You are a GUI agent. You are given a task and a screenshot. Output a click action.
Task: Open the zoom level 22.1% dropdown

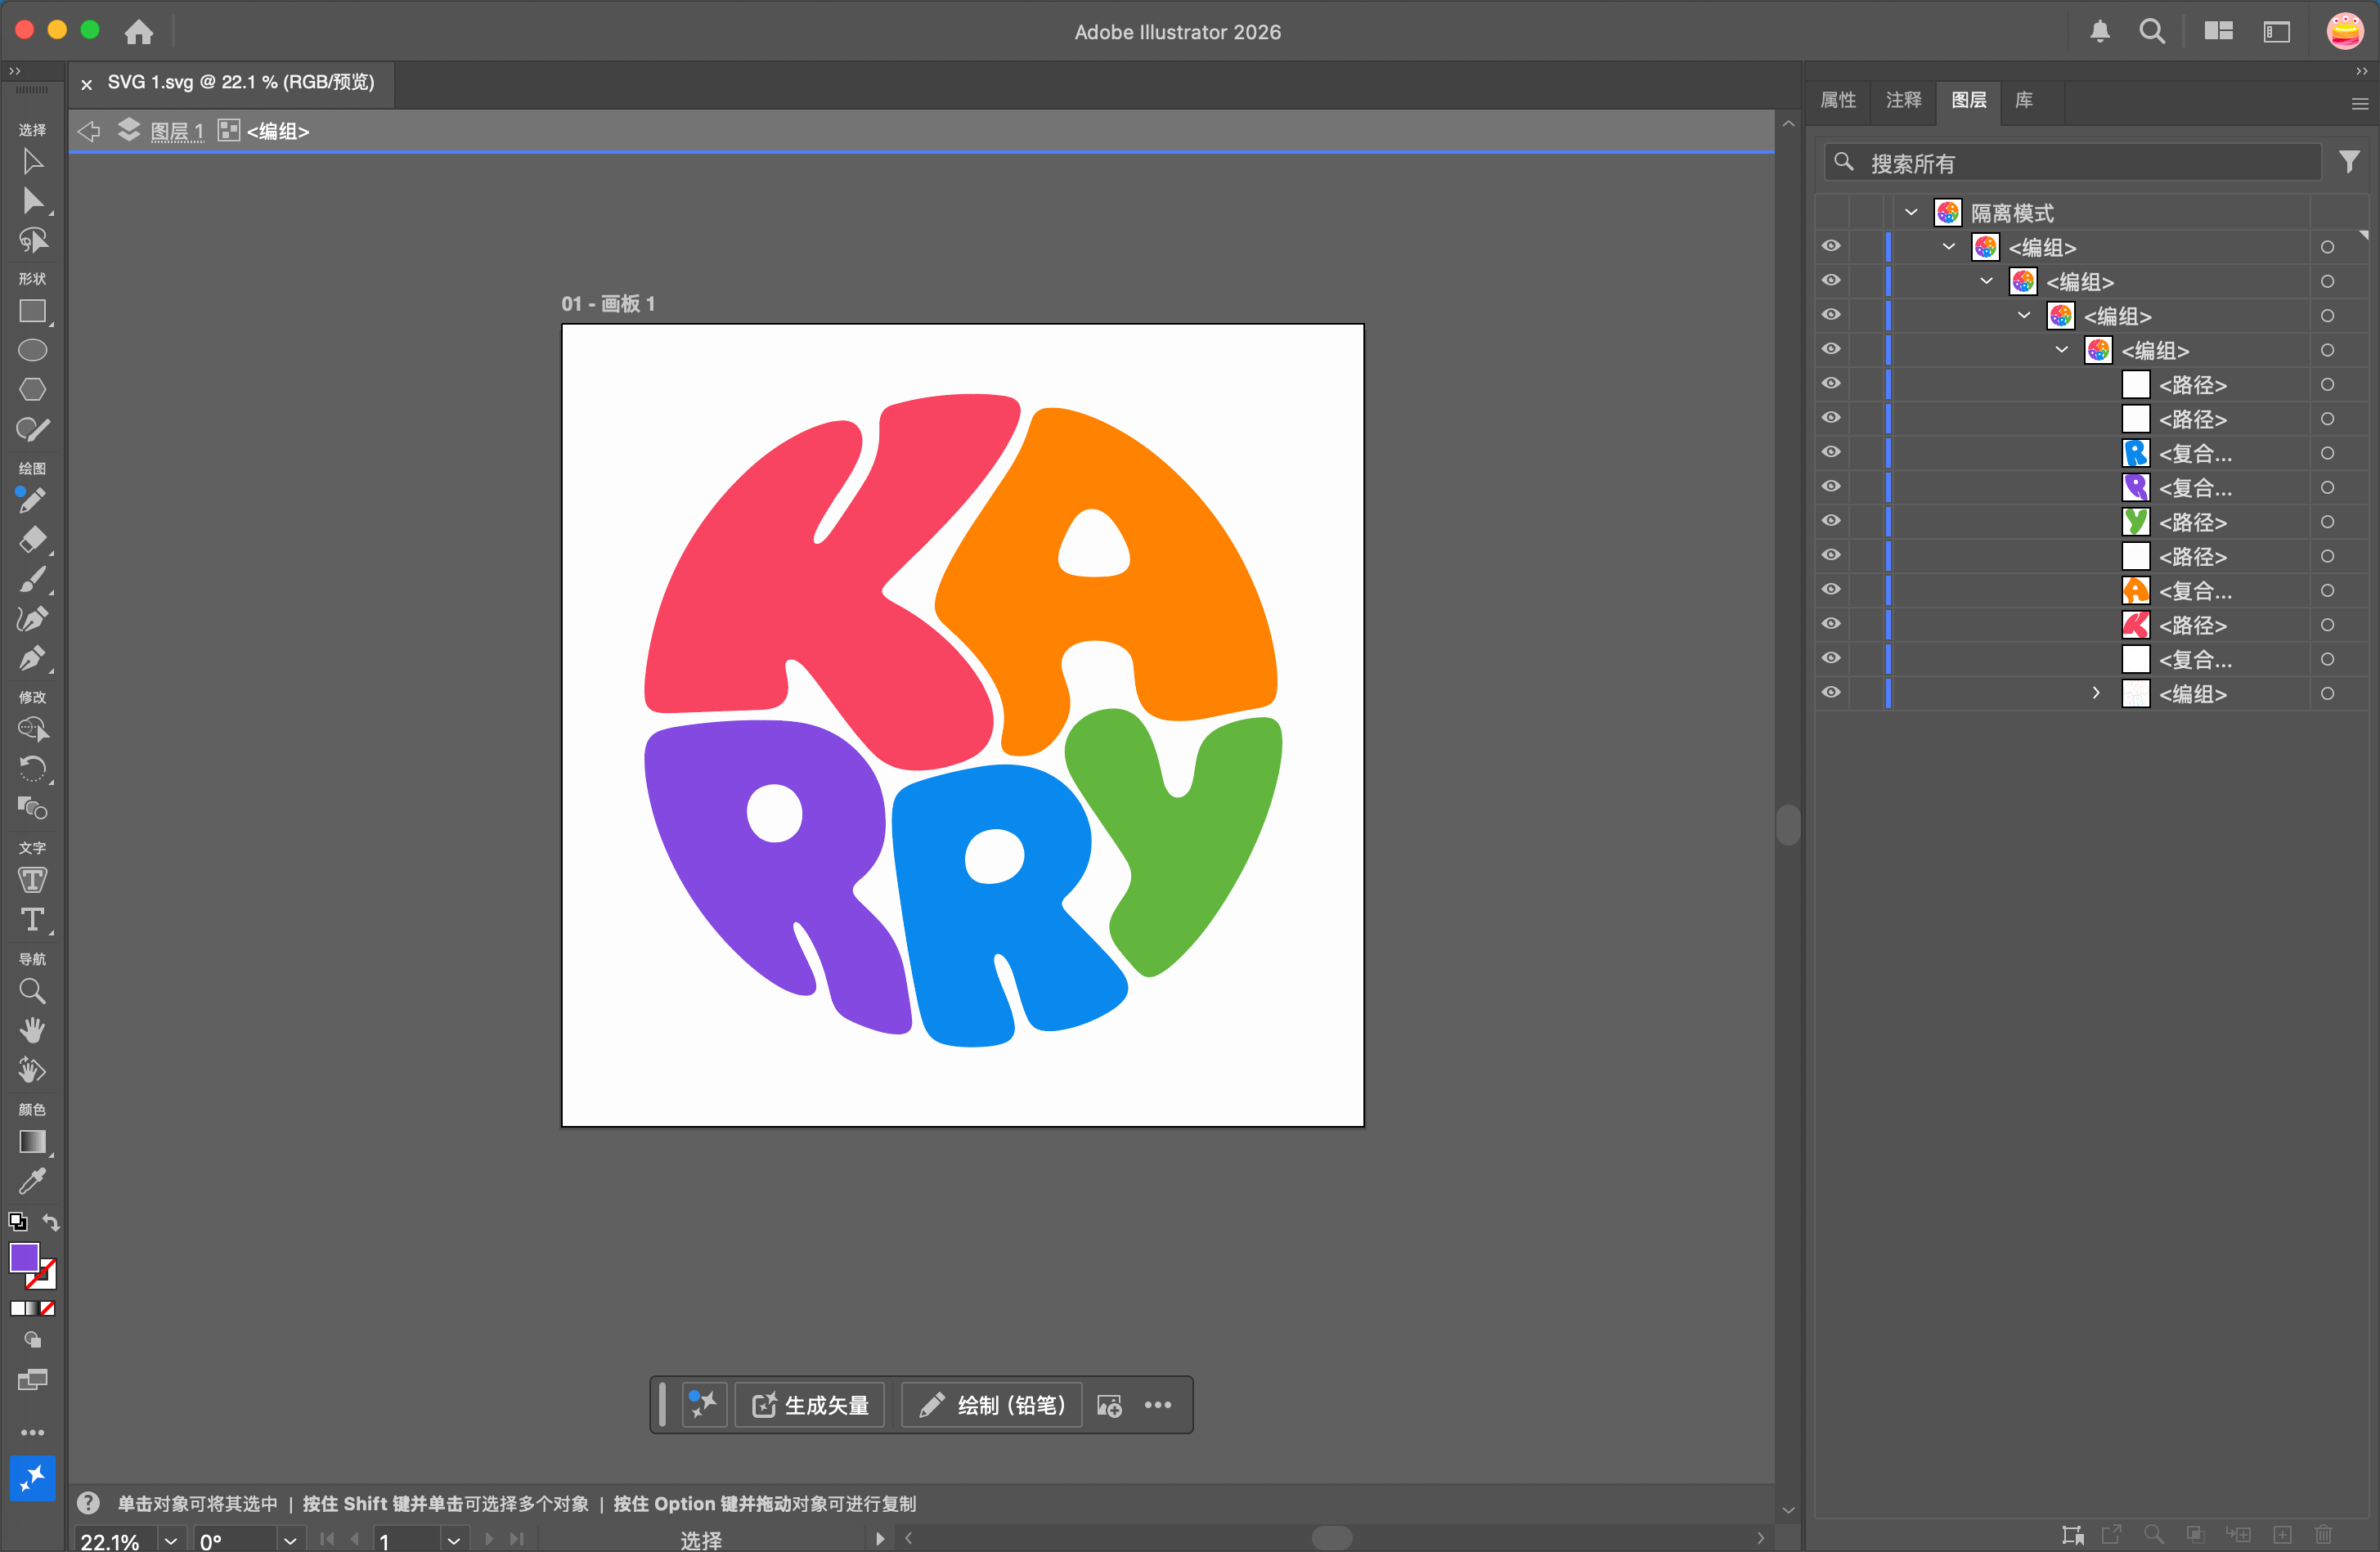171,1540
